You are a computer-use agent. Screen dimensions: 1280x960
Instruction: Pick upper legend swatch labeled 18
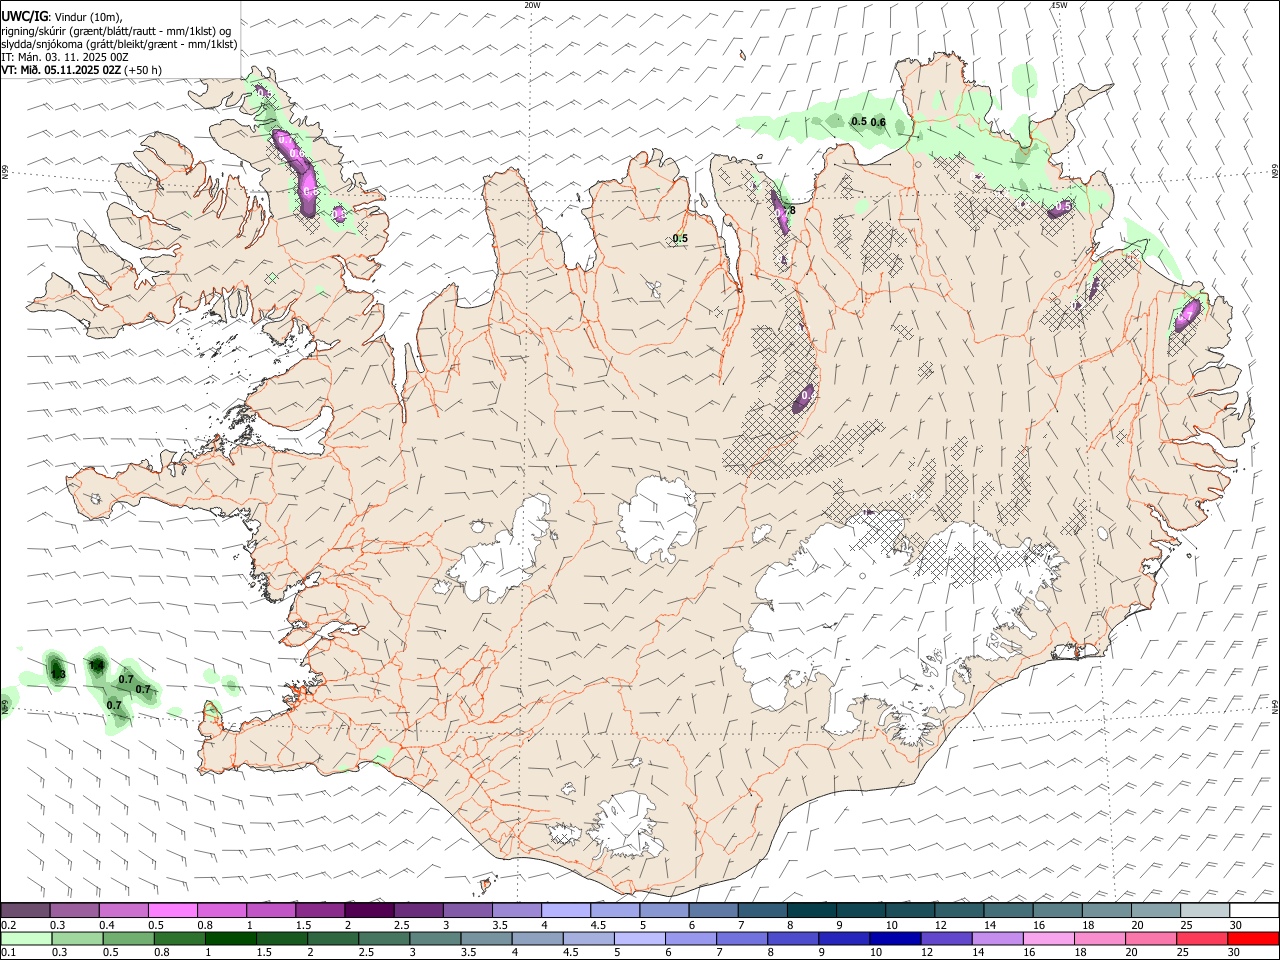(1107, 910)
